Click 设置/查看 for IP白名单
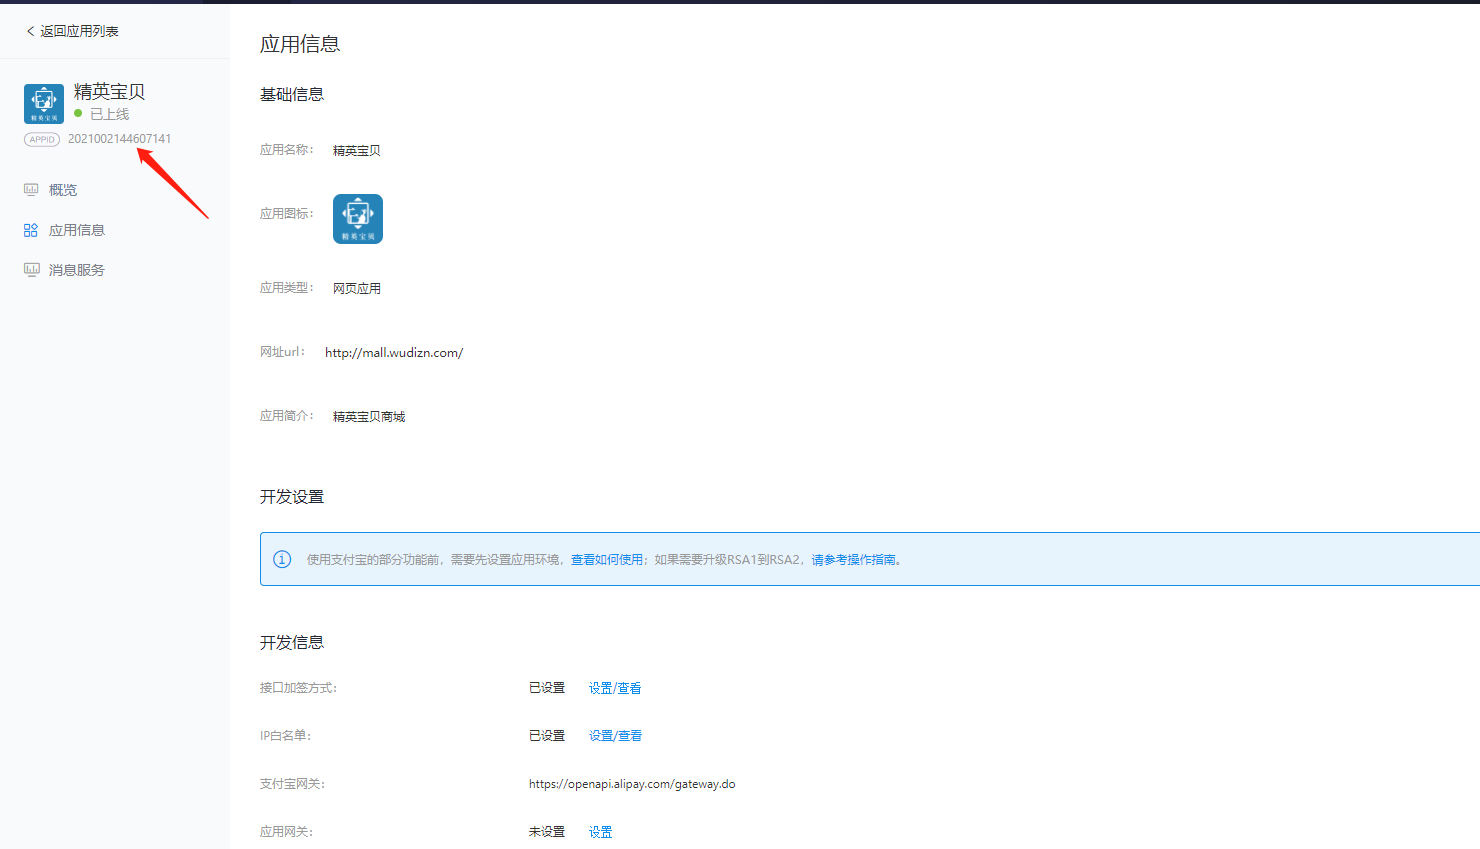The width and height of the screenshot is (1480, 849). click(615, 736)
